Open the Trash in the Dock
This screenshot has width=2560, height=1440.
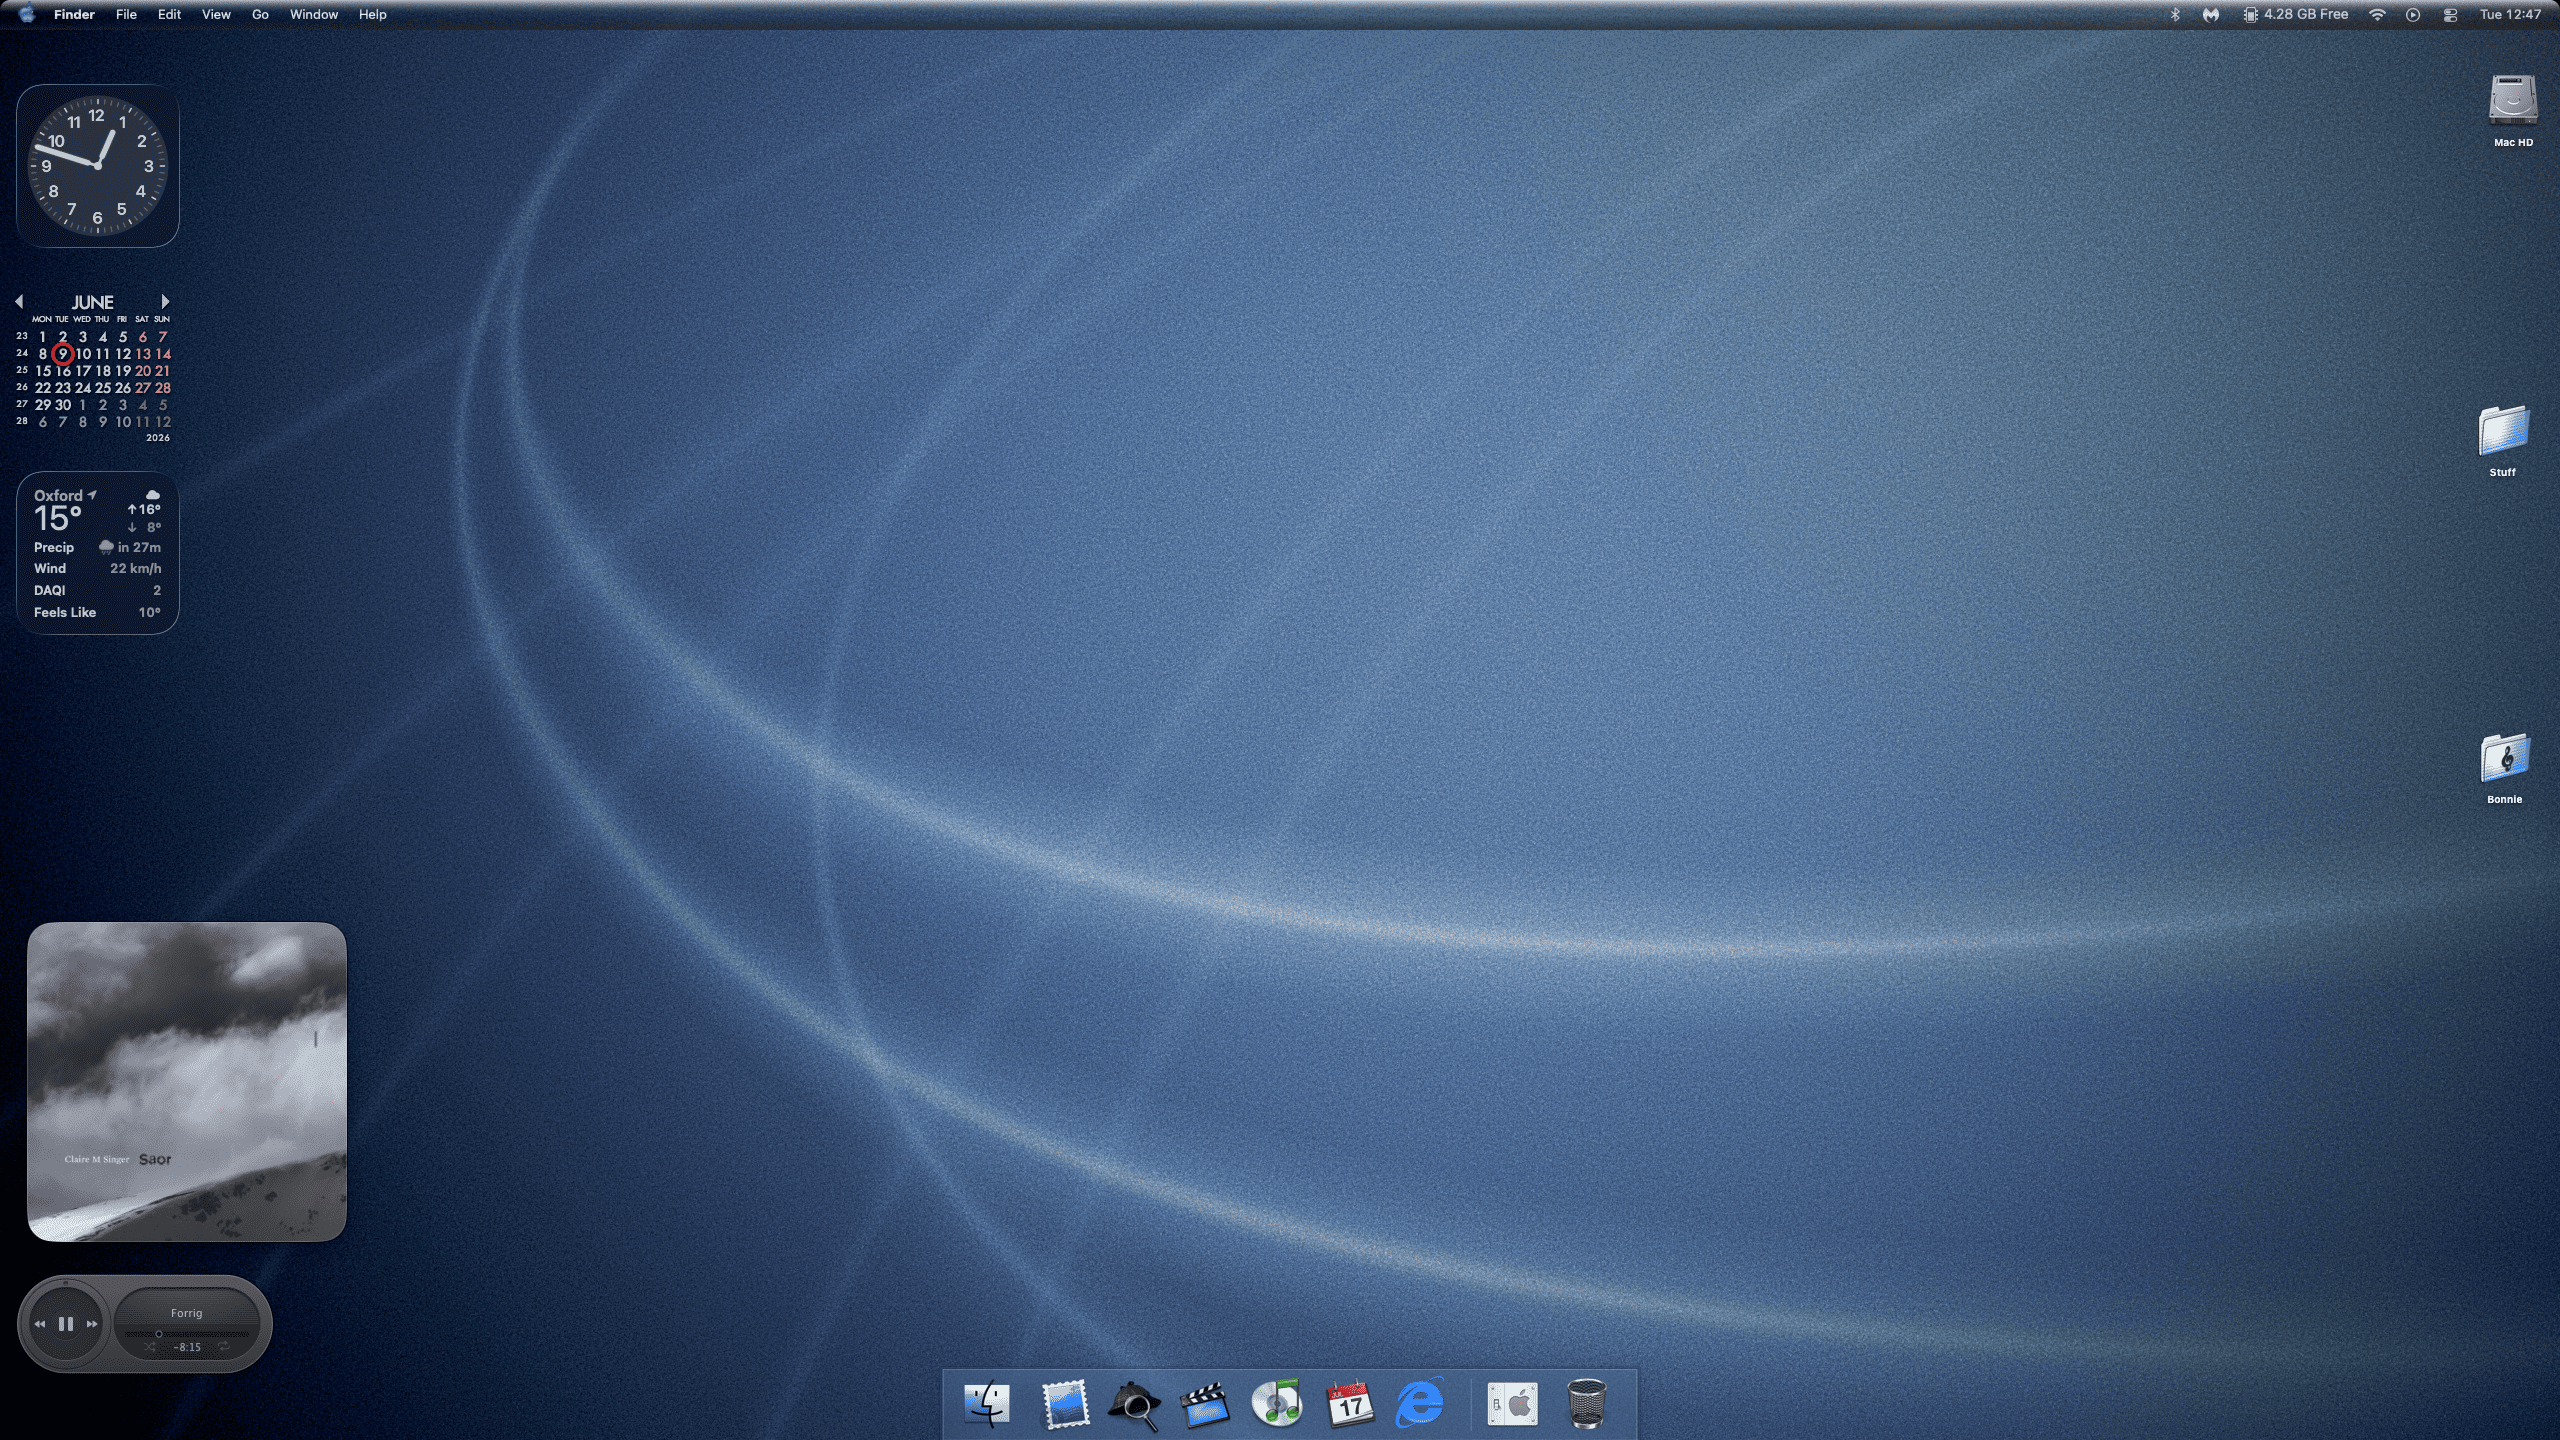[1586, 1404]
